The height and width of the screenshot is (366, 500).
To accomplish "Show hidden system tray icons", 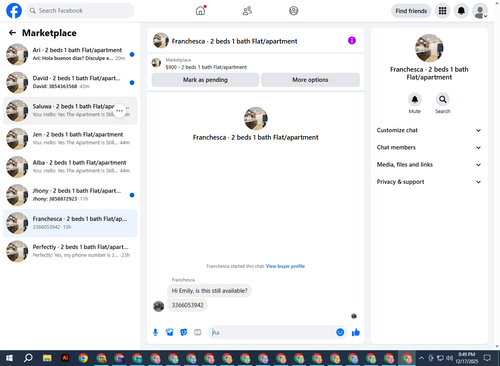I will tap(421, 358).
